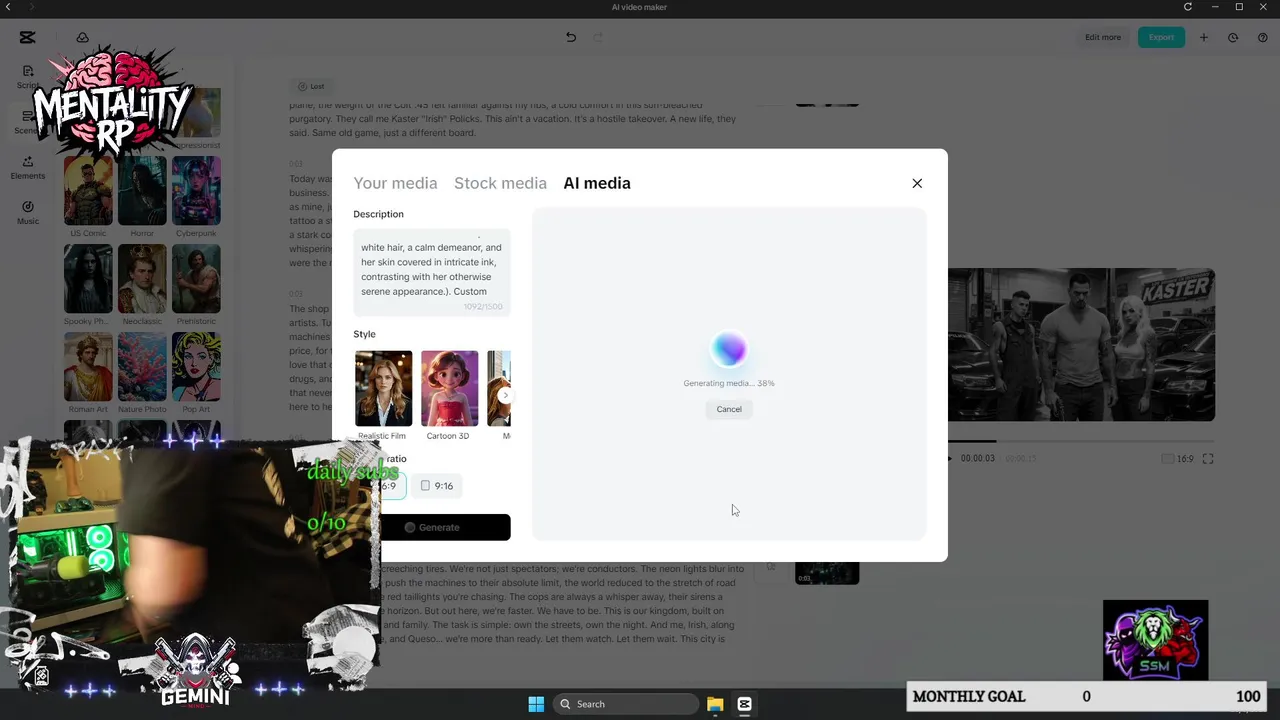Screen dimensions: 1280x720
Task: Enter fullscreen preview mode
Action: click(1208, 459)
